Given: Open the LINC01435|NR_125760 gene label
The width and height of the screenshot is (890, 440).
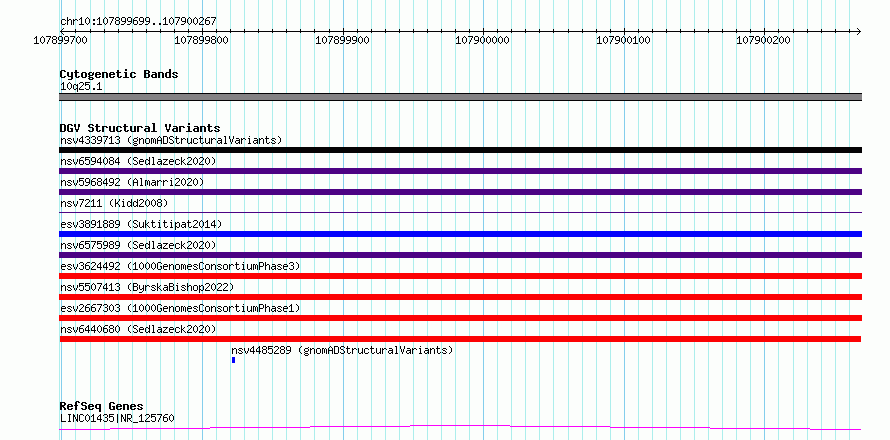Looking at the screenshot, I should coord(117,419).
